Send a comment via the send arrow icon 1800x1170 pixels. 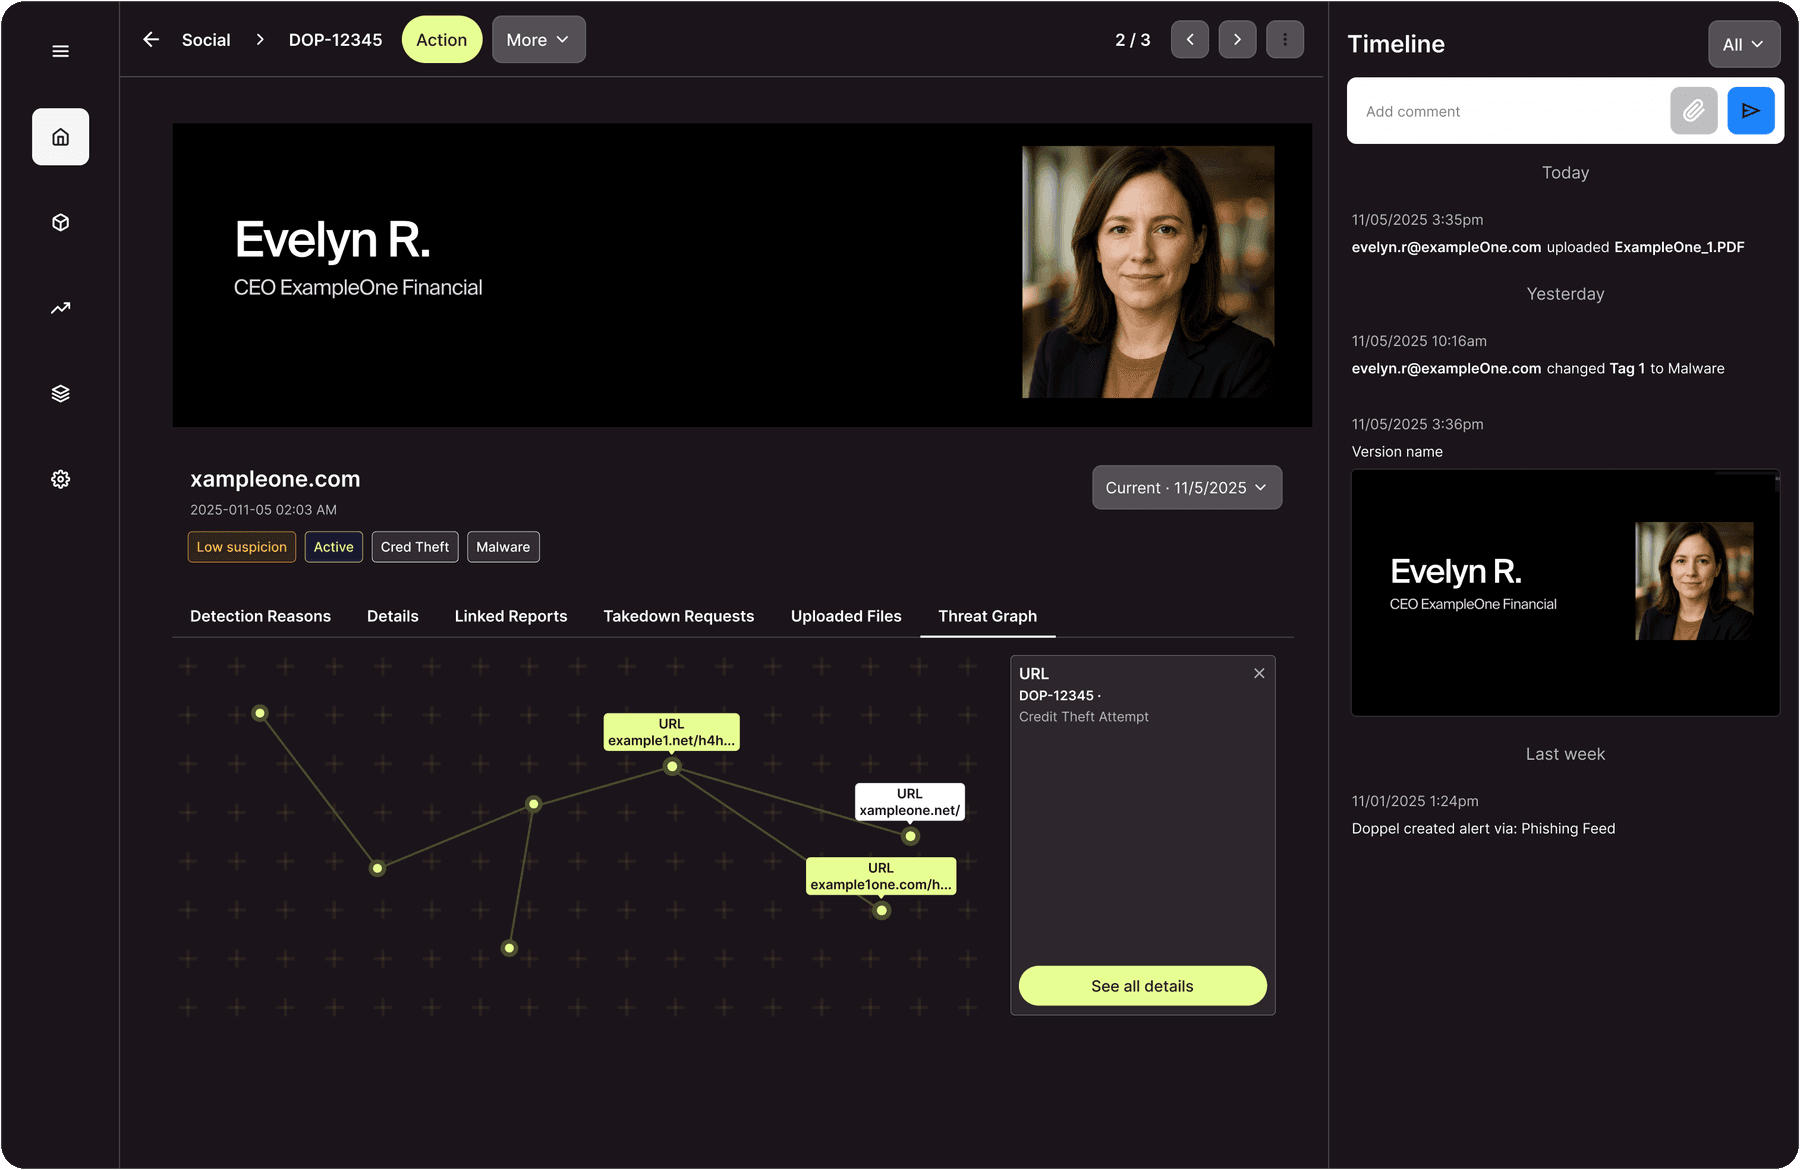point(1750,110)
